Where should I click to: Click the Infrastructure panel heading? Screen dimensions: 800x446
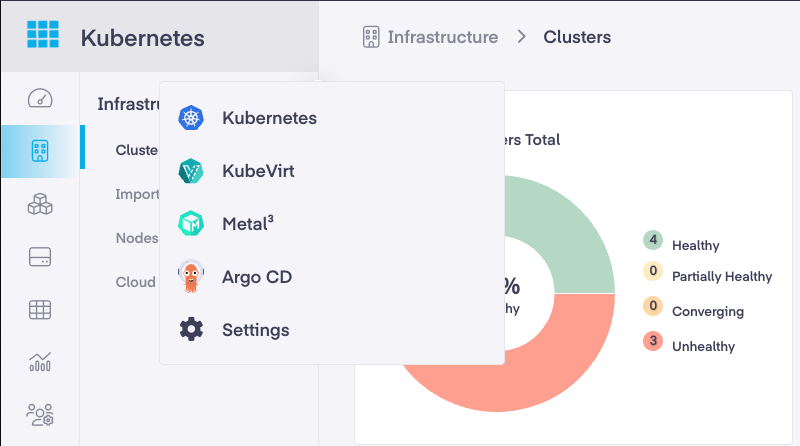tap(129, 104)
